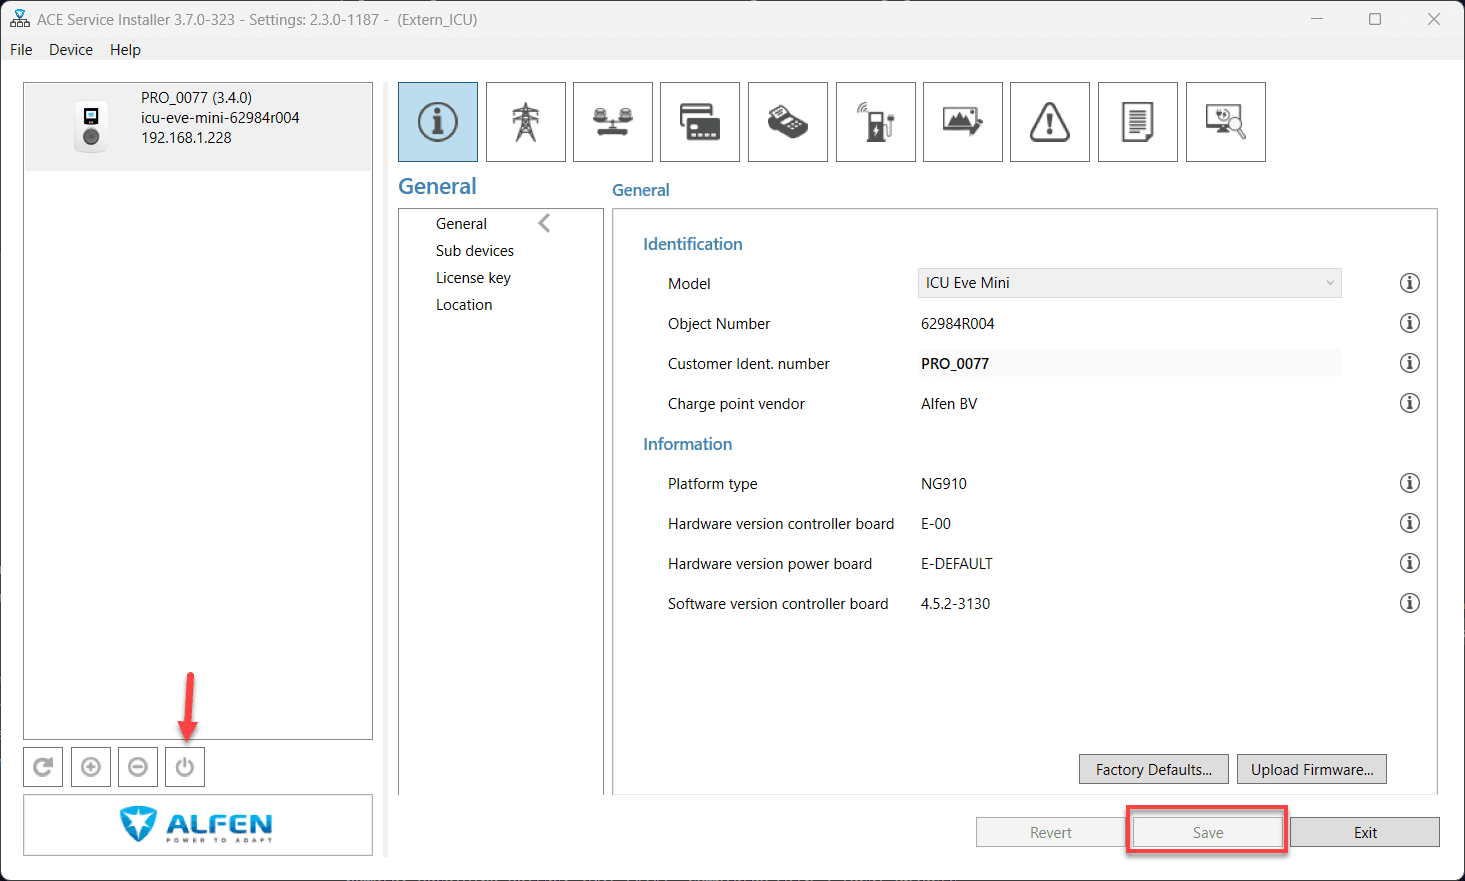Collapse the General side menu chevron
1465x881 pixels.
tap(544, 223)
